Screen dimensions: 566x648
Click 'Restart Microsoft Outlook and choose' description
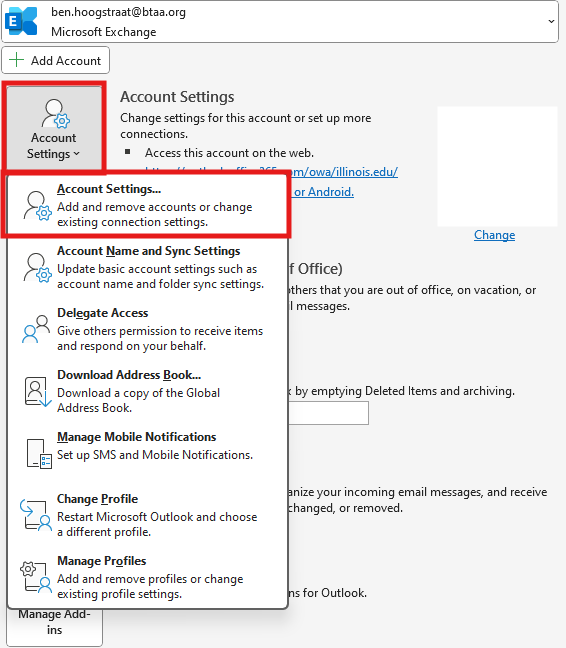(x=157, y=517)
